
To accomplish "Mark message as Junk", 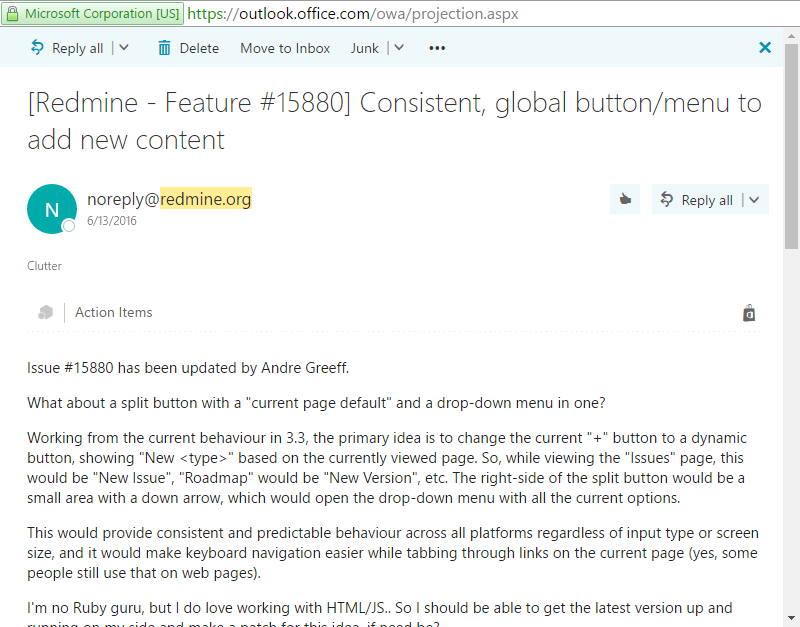I will point(364,48).
